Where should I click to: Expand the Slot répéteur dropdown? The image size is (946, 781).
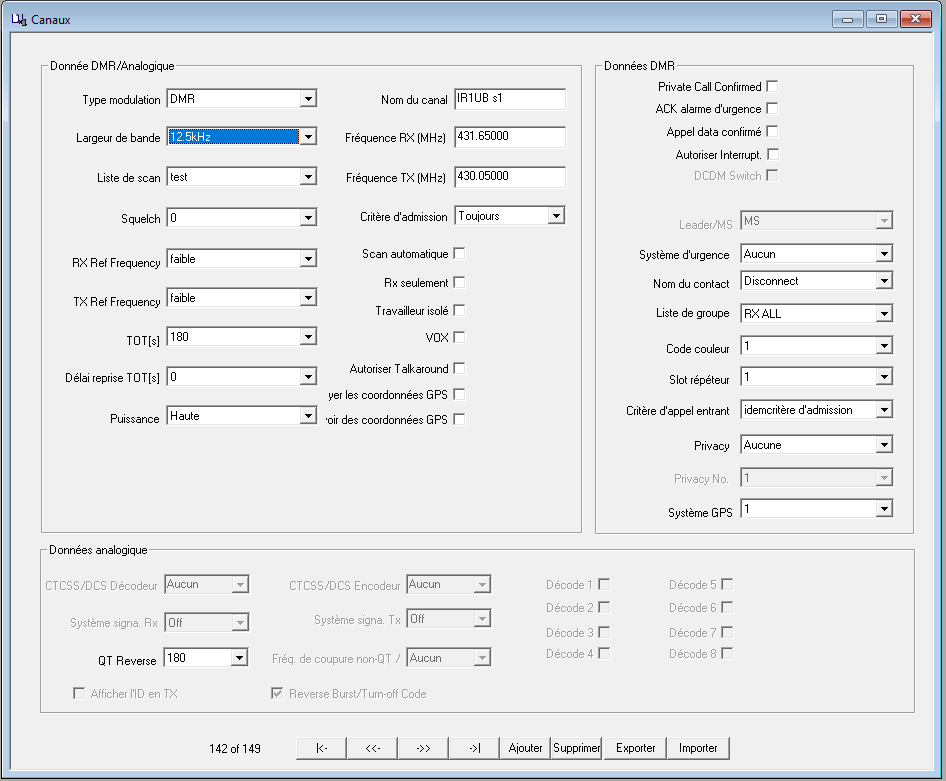884,377
